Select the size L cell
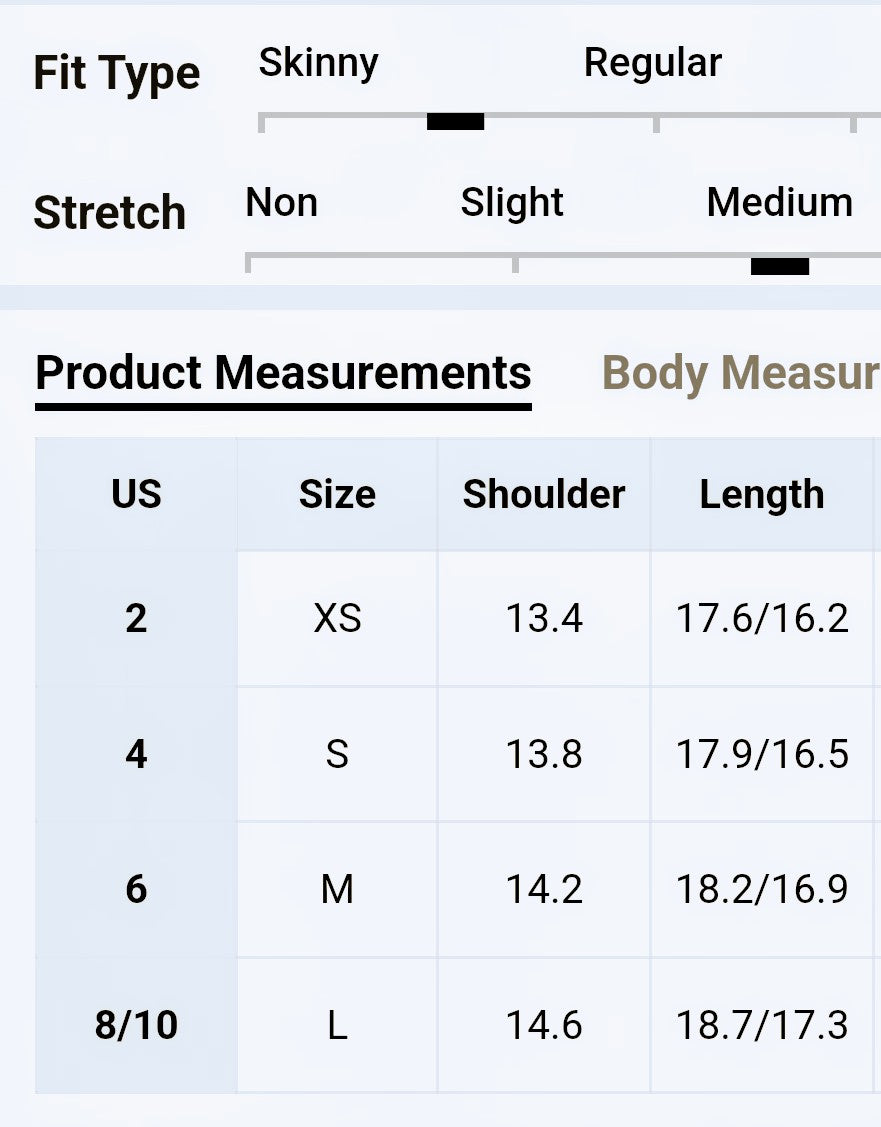This screenshot has height=1127, width=881. point(337,1025)
